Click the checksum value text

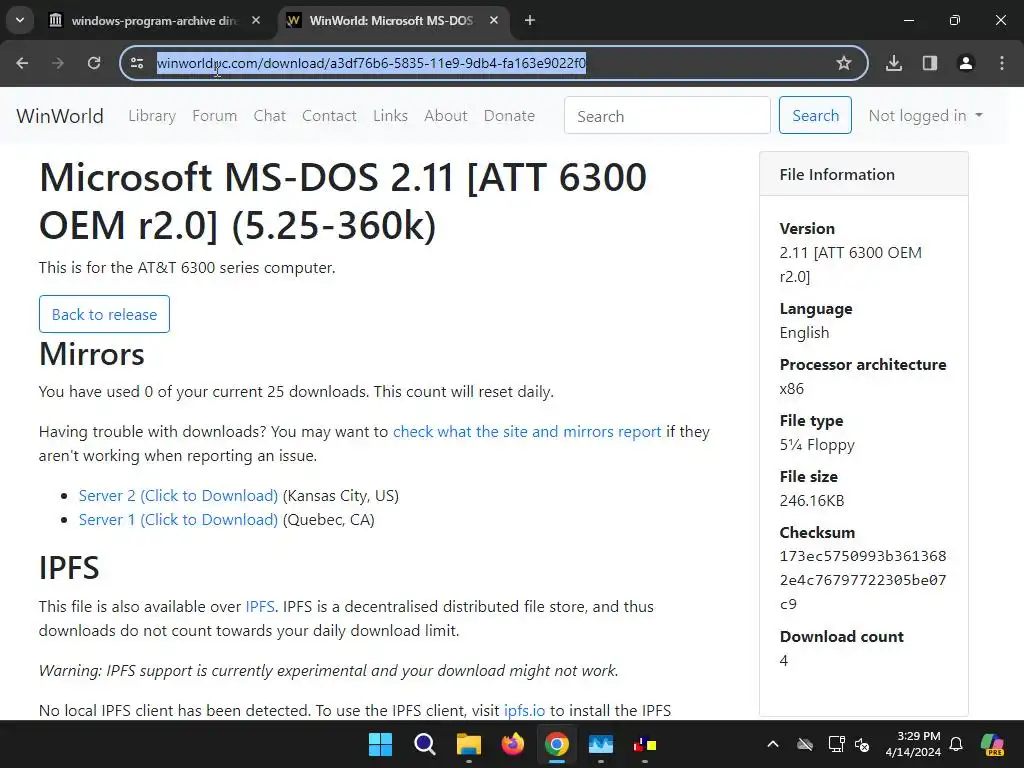click(x=863, y=580)
